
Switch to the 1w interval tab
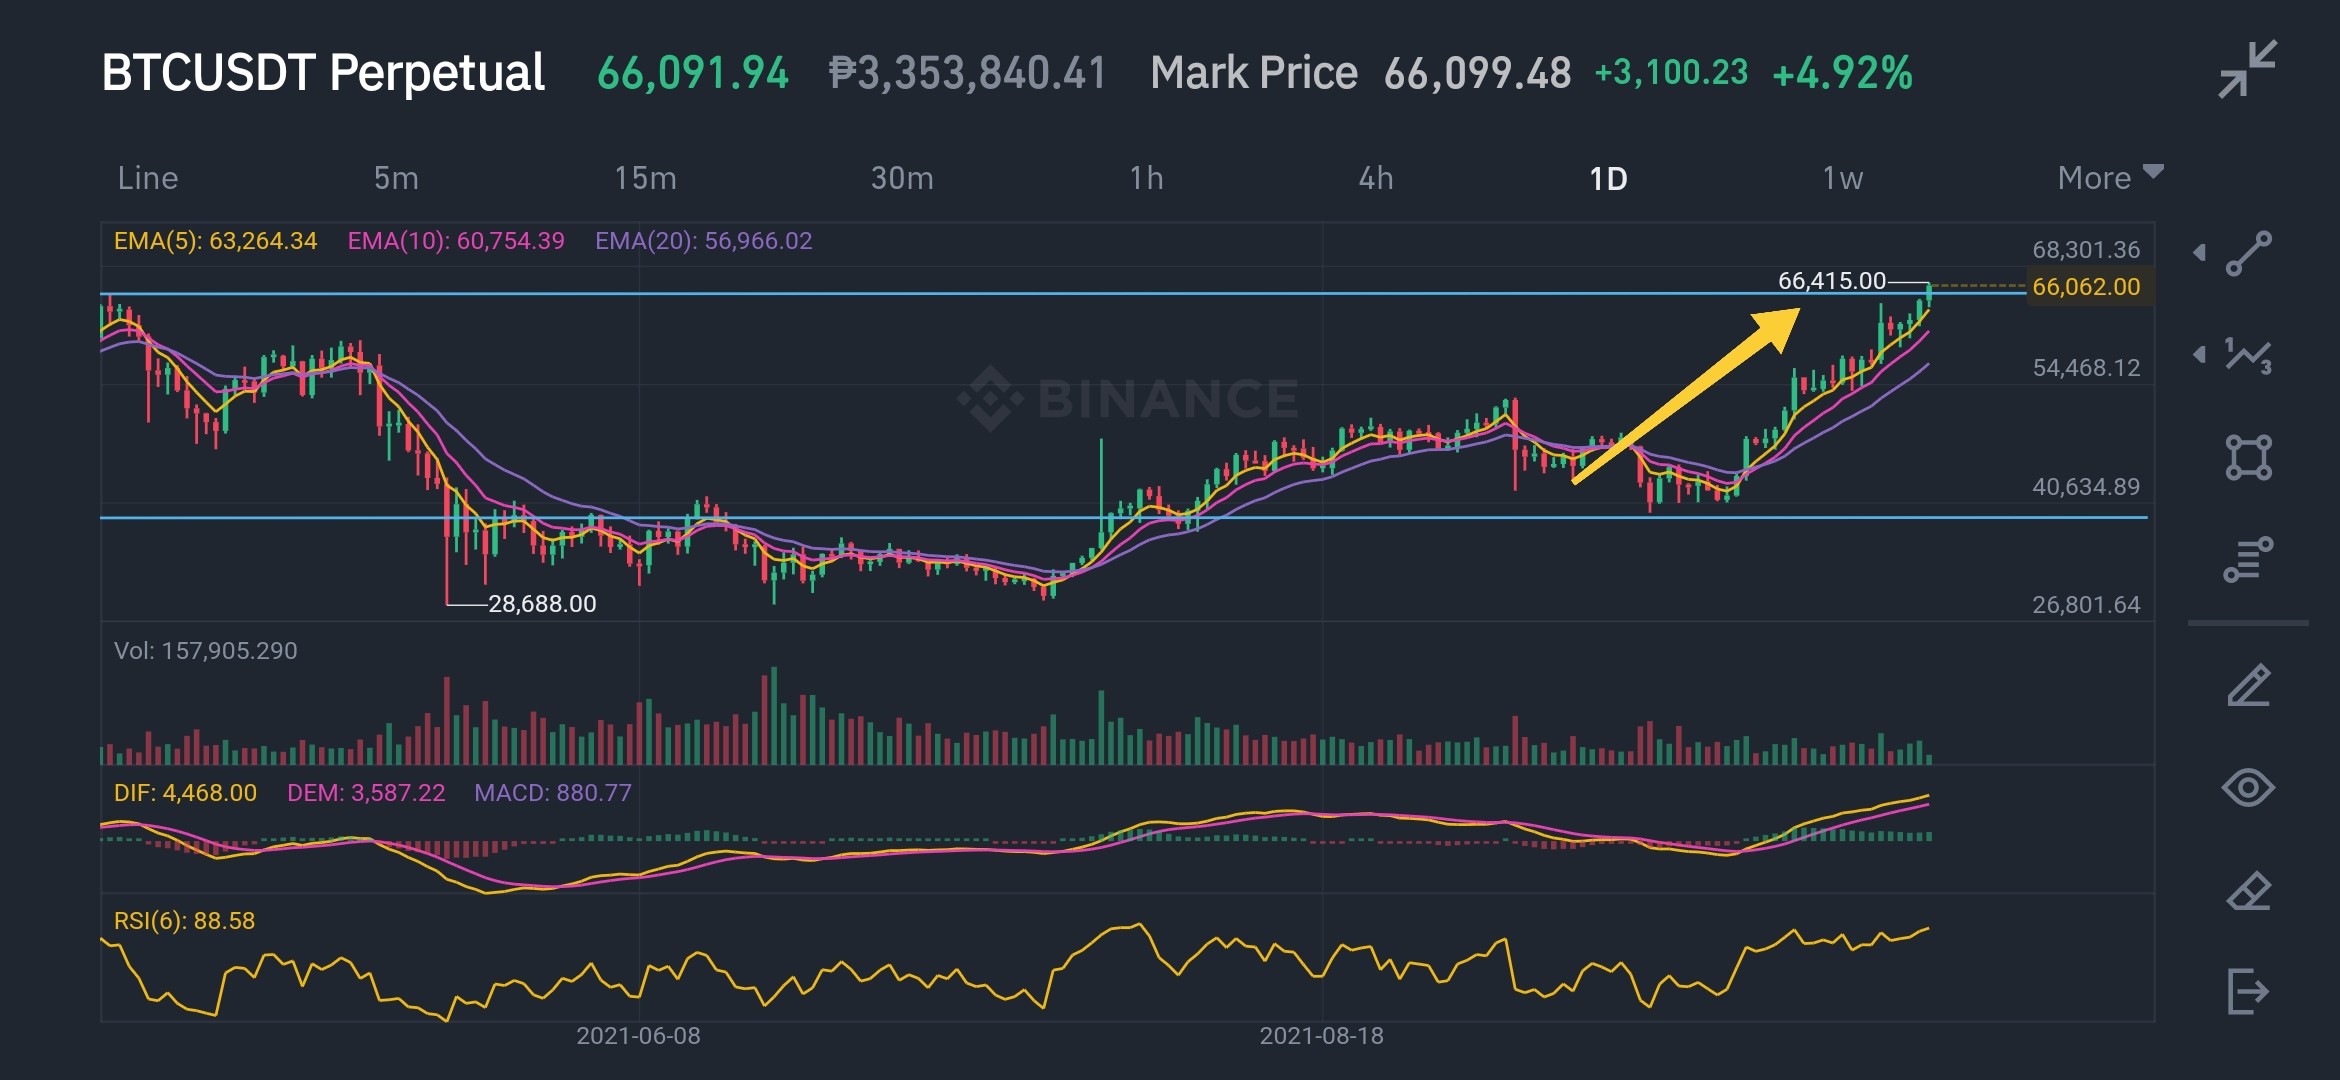1842,178
